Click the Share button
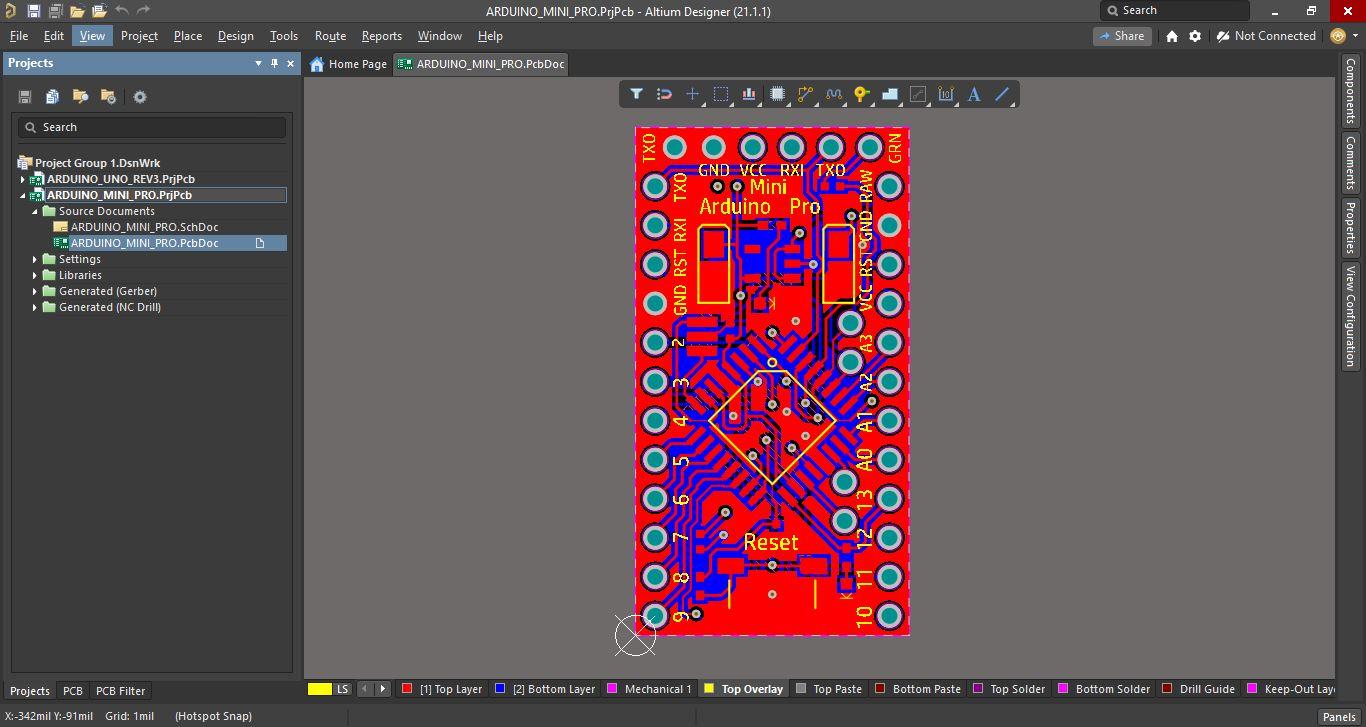 coord(1121,36)
